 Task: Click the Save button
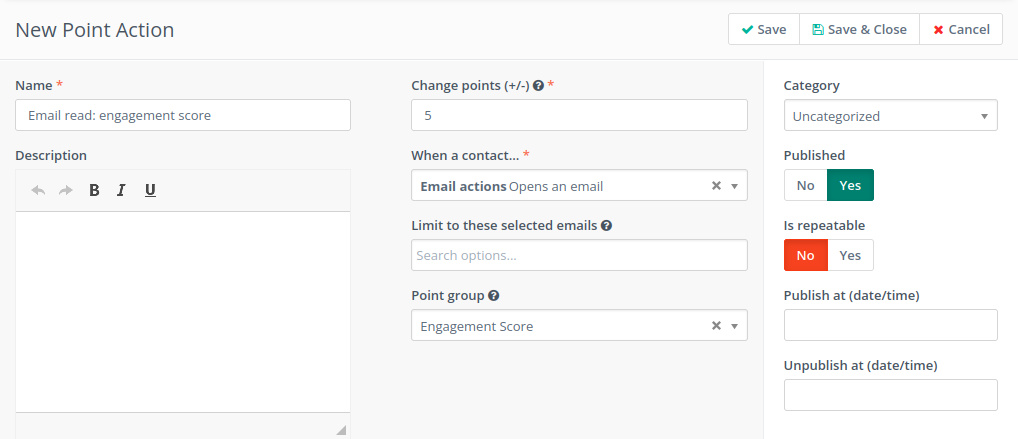coord(763,30)
